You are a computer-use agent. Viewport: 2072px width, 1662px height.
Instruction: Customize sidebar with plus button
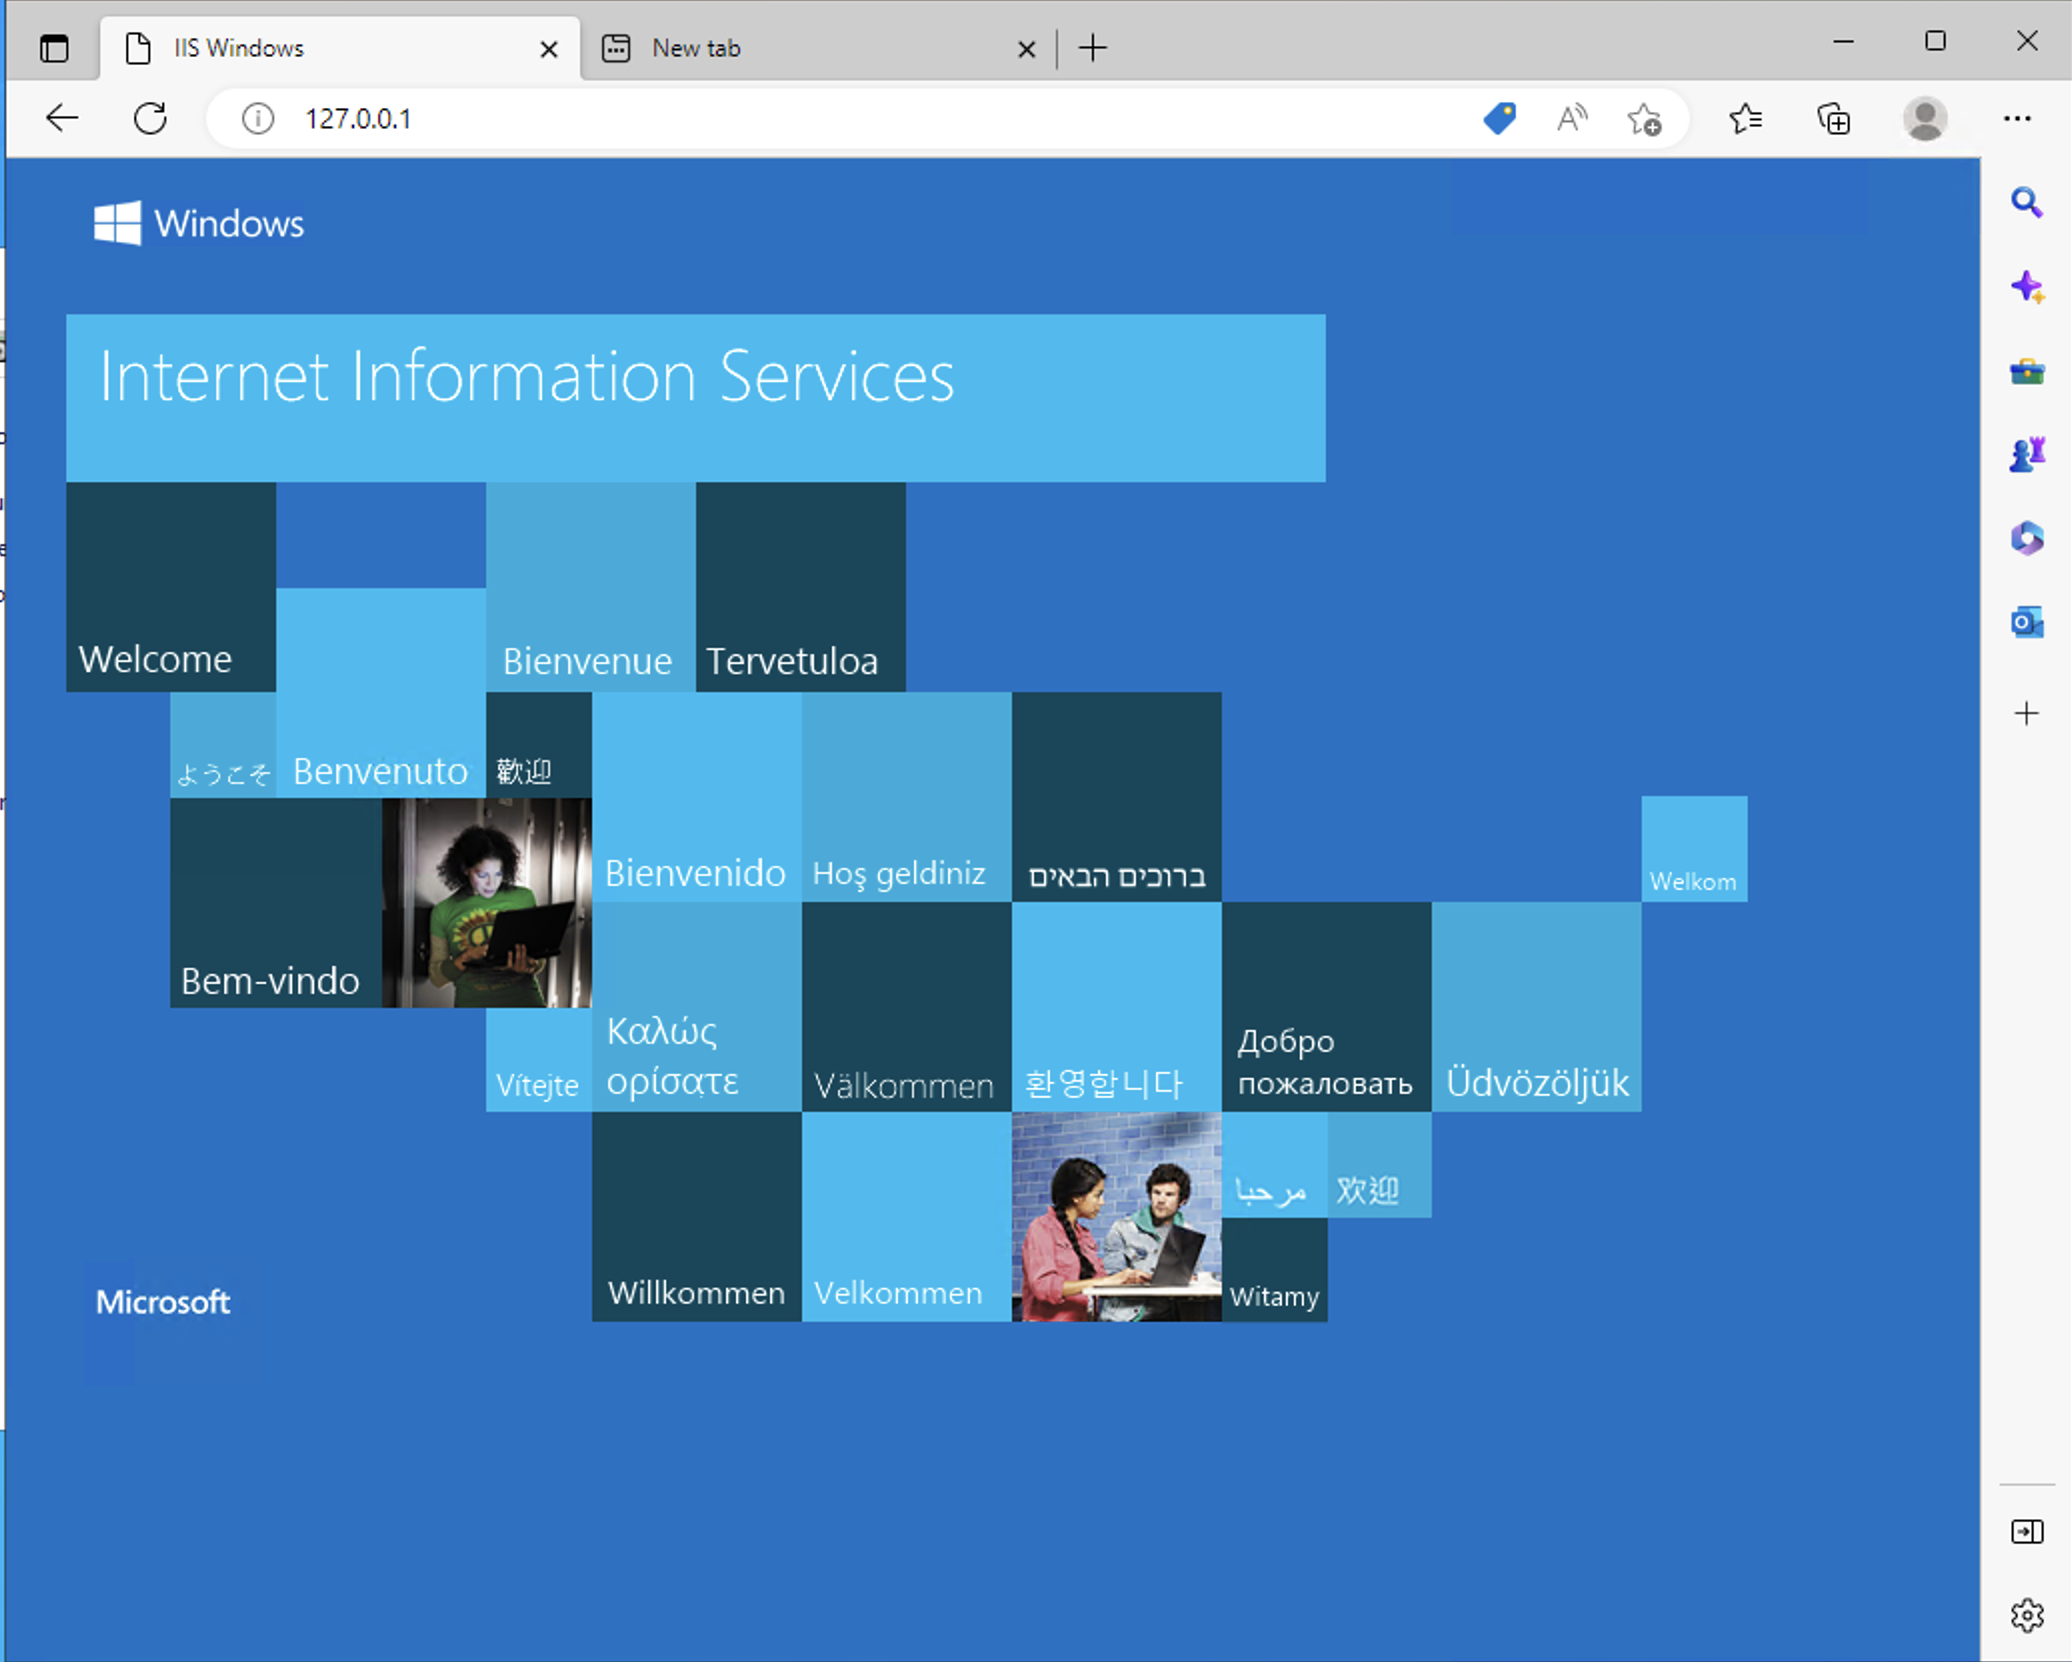click(2026, 713)
